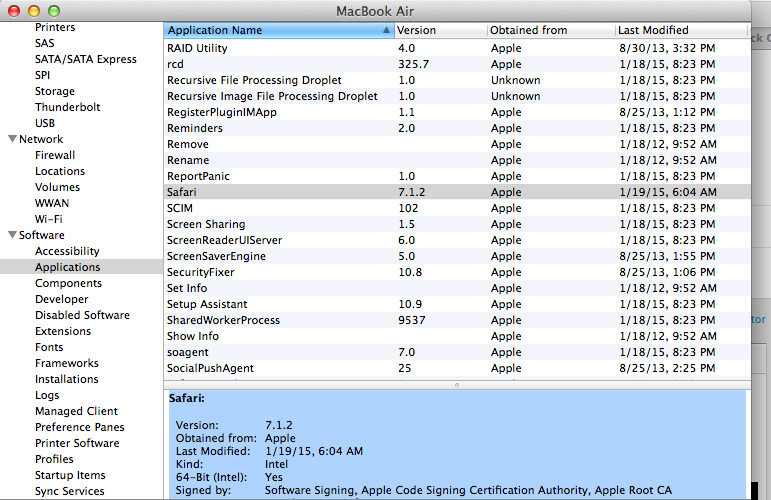Open Startup Items in sidebar

[70, 475]
